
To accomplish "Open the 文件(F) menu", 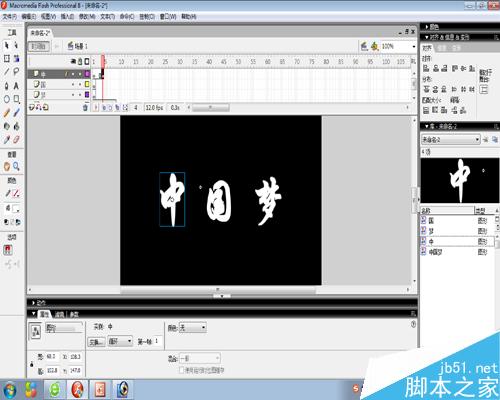I will coord(10,16).
